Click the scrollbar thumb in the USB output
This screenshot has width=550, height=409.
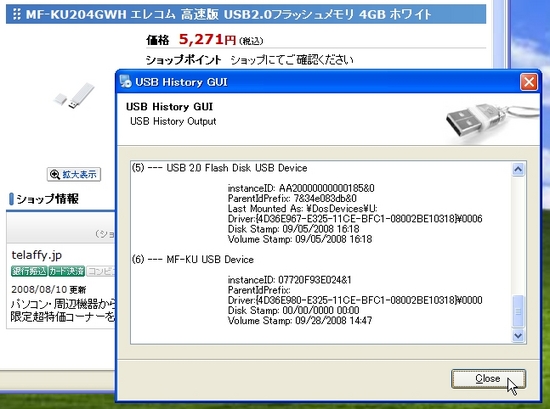[518, 311]
